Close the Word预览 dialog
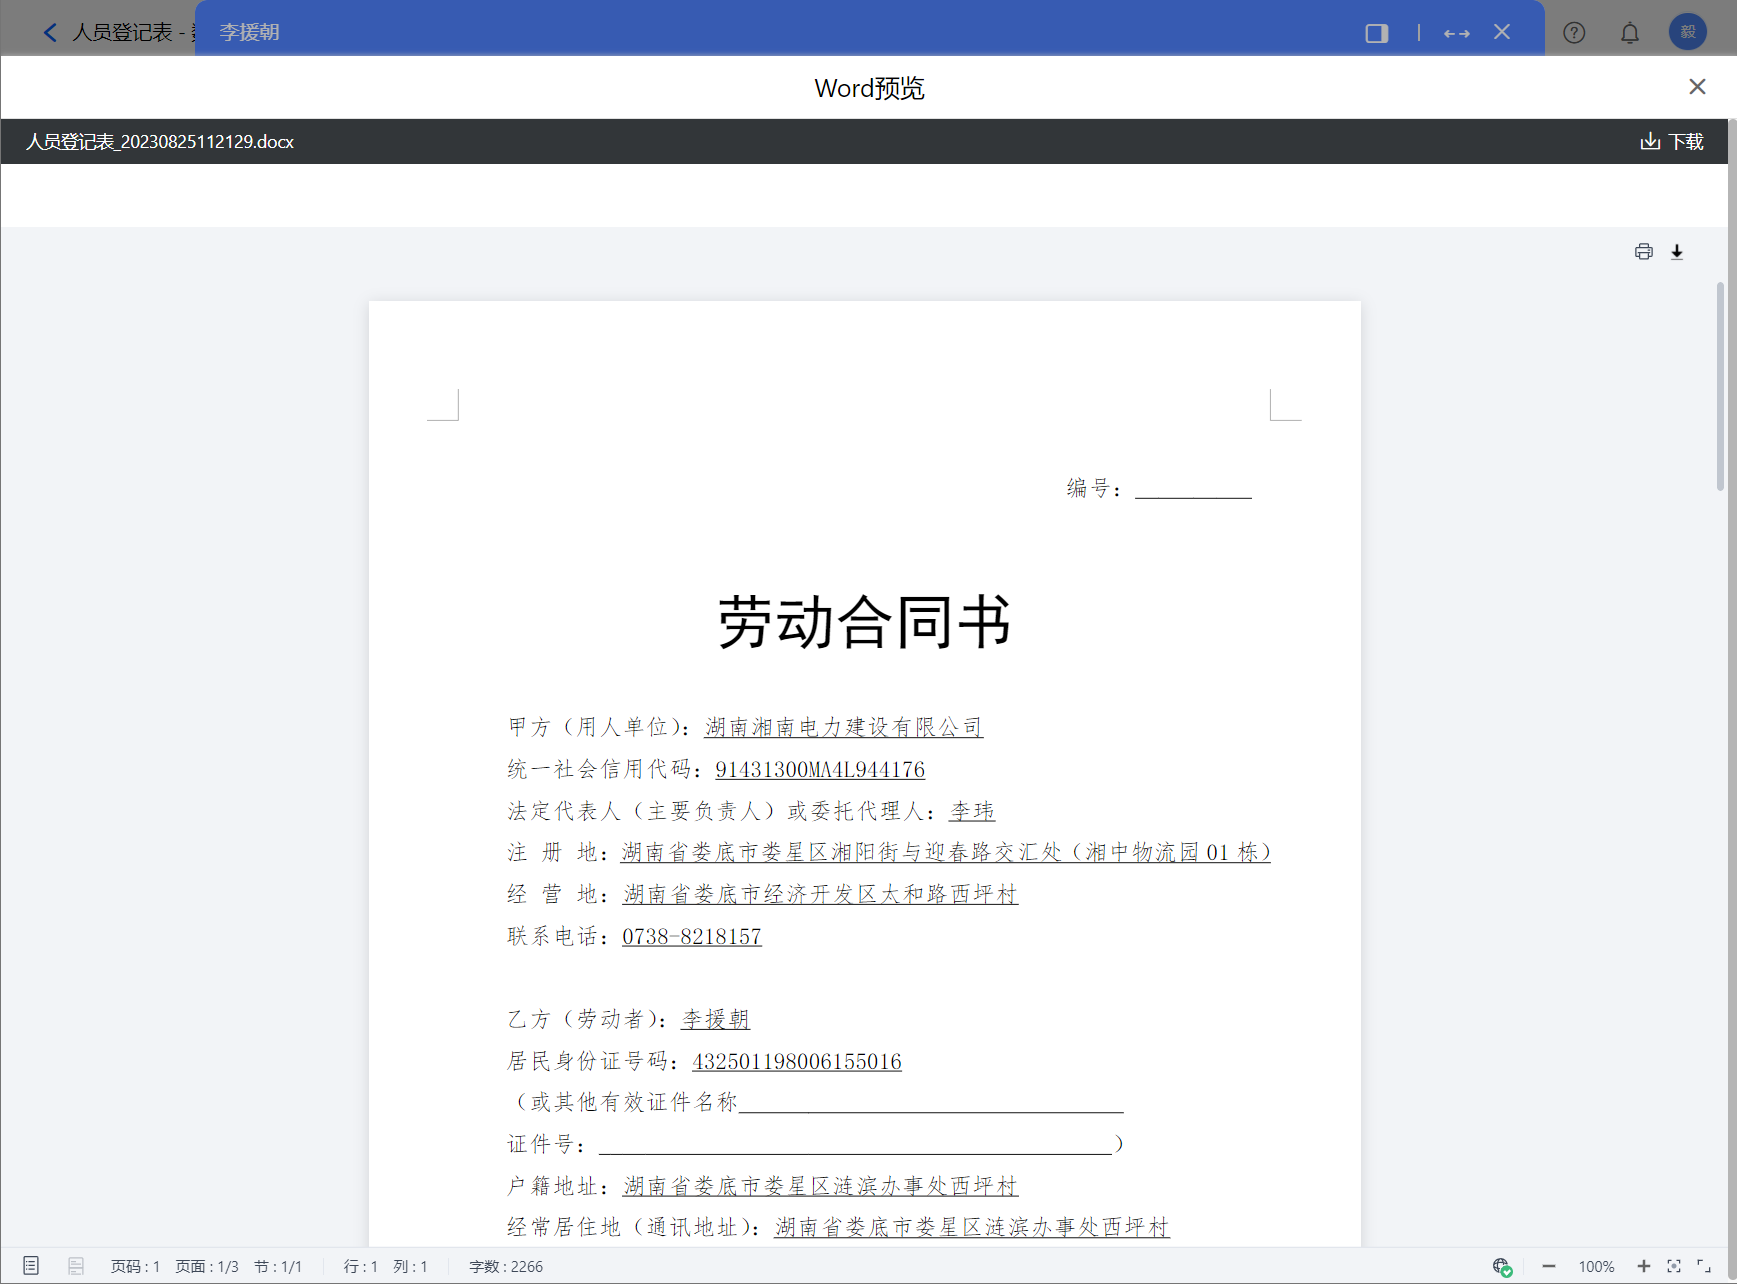Image resolution: width=1737 pixels, height=1284 pixels. pyautogui.click(x=1696, y=87)
